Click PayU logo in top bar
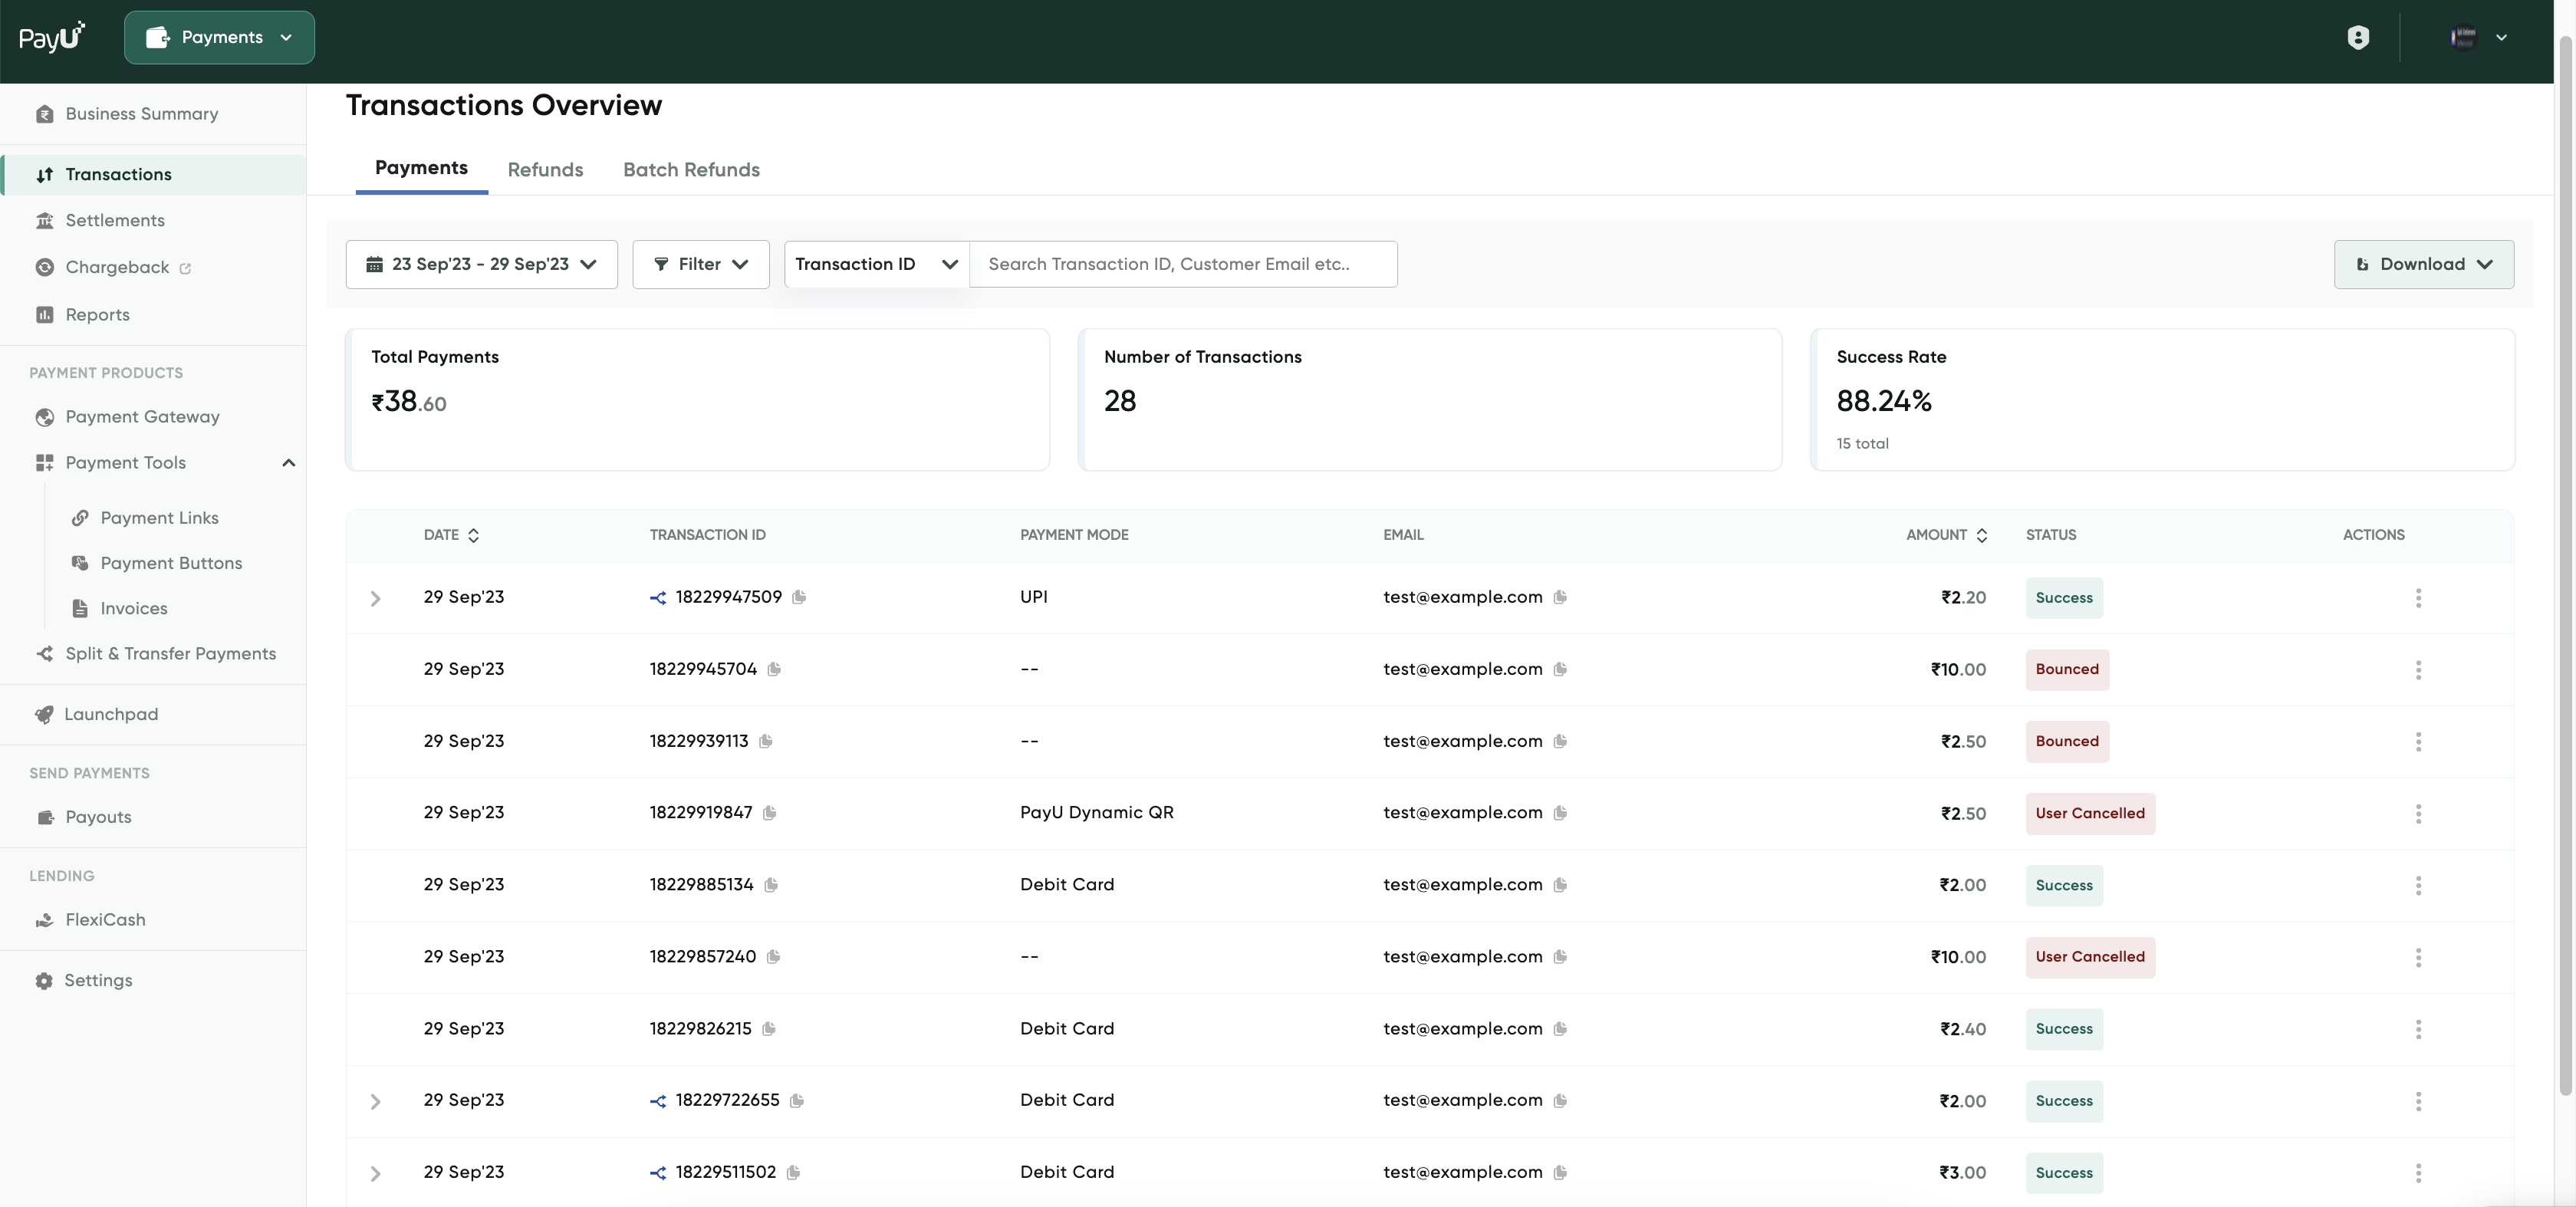The height and width of the screenshot is (1207, 2576). click(x=52, y=37)
